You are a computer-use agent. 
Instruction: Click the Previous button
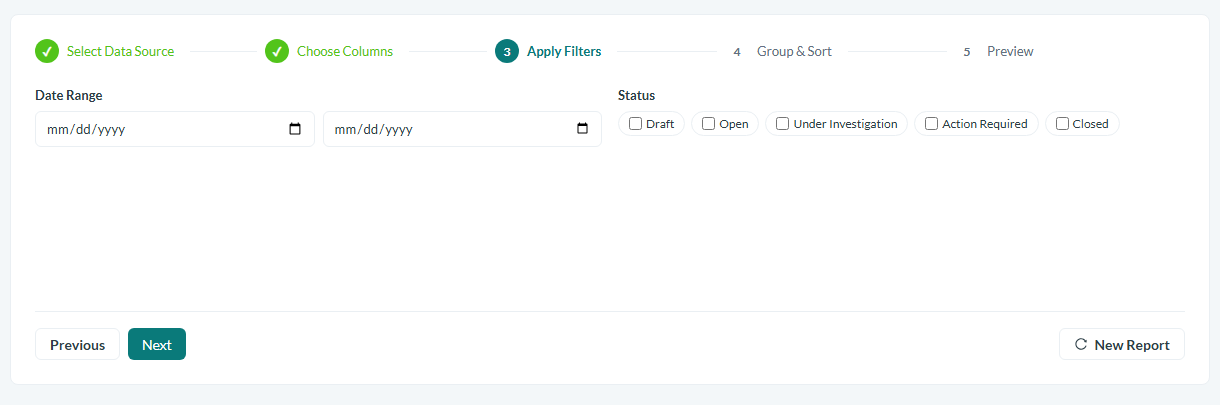[x=77, y=344]
